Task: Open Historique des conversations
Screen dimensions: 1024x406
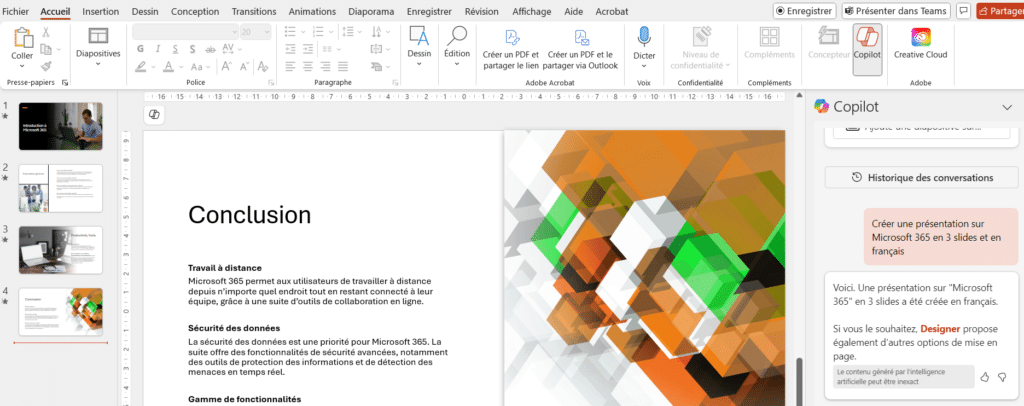Action: [x=921, y=178]
